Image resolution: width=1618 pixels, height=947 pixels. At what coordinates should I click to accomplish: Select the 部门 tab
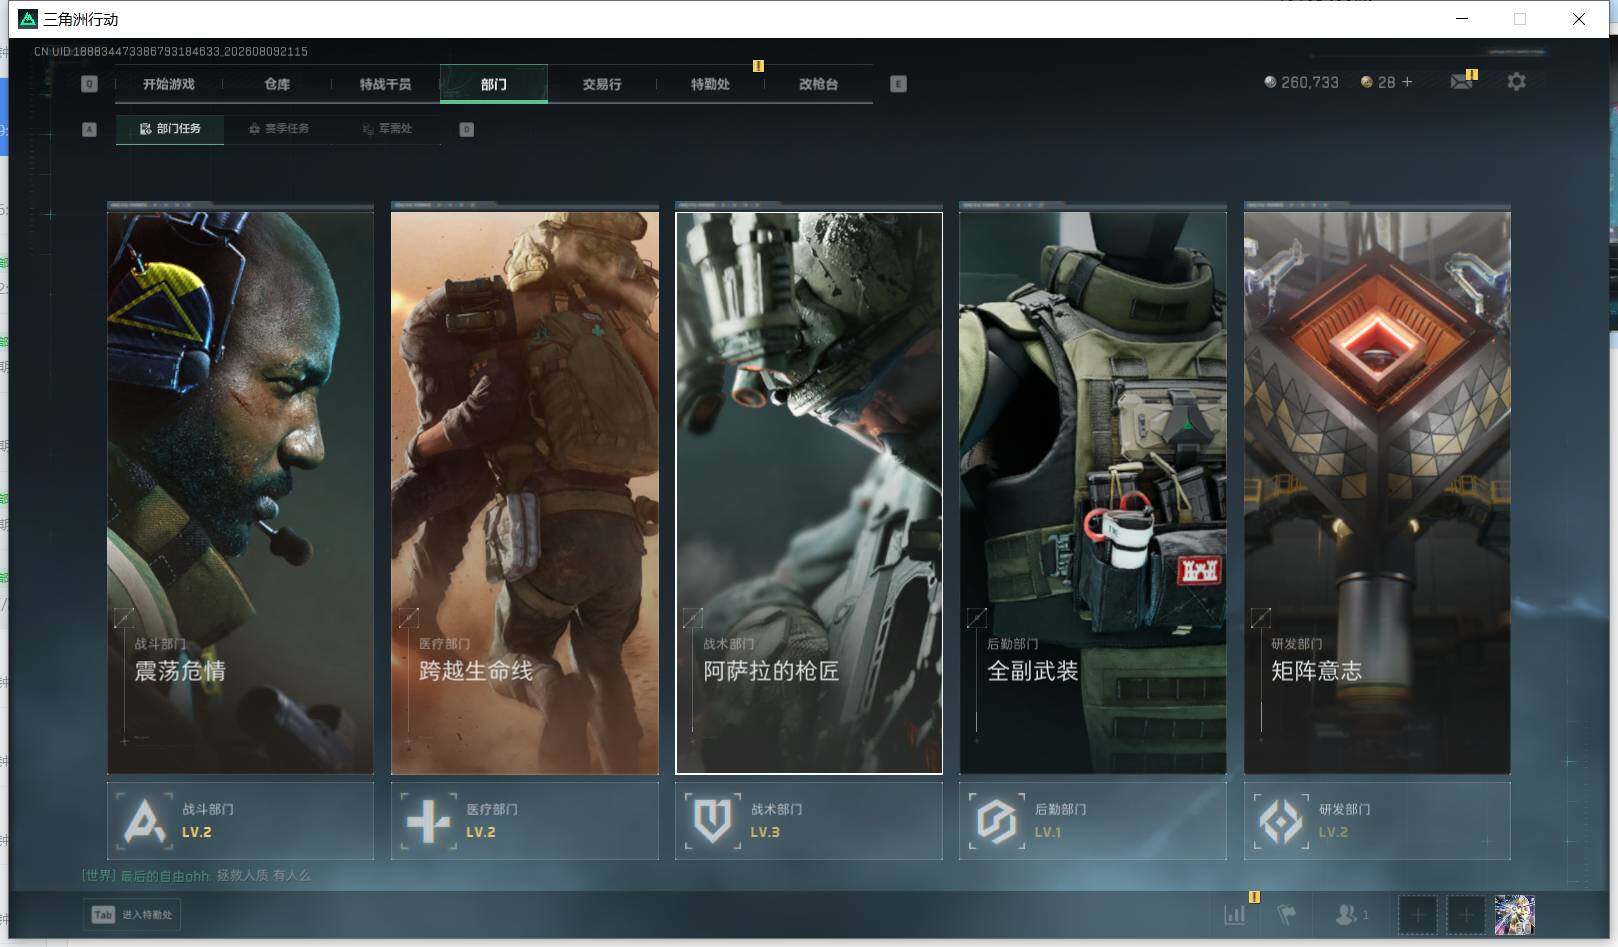click(x=494, y=84)
